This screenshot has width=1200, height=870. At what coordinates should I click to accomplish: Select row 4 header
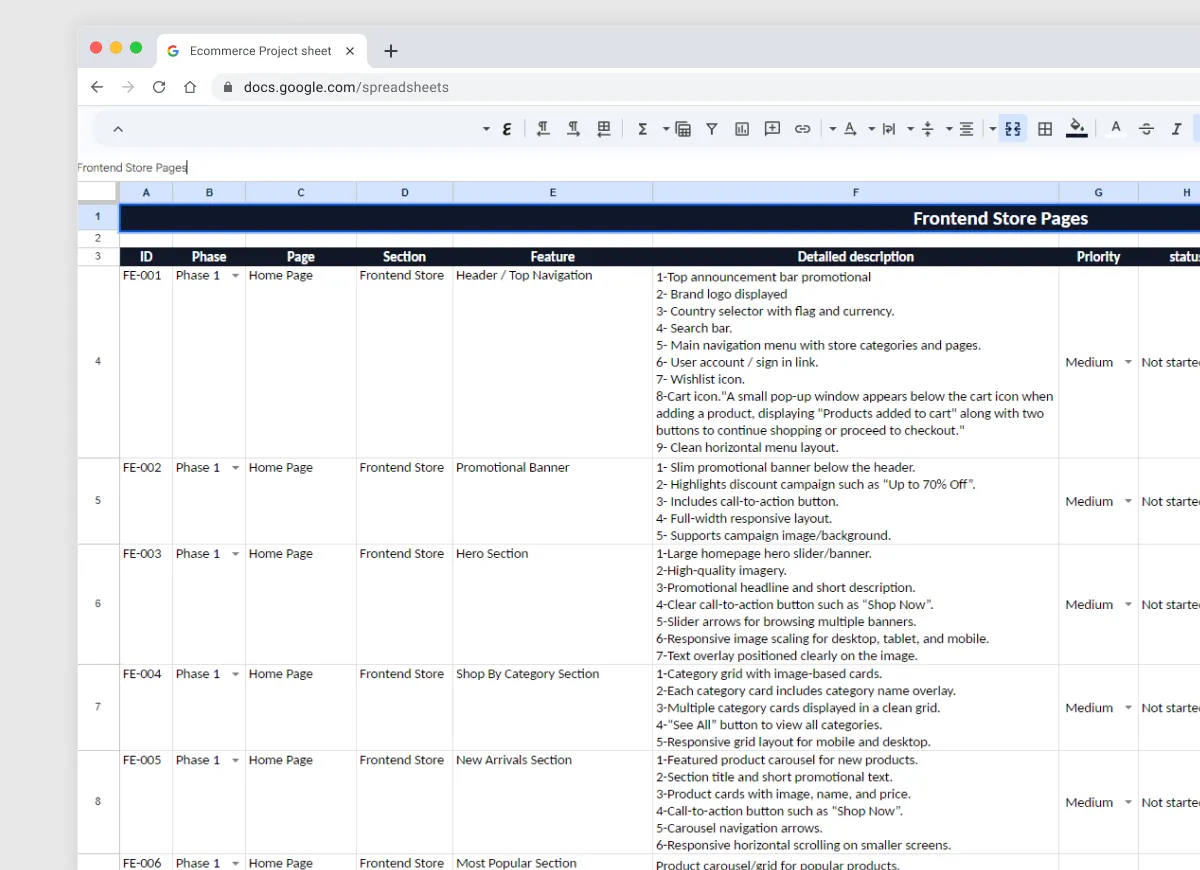[98, 361]
